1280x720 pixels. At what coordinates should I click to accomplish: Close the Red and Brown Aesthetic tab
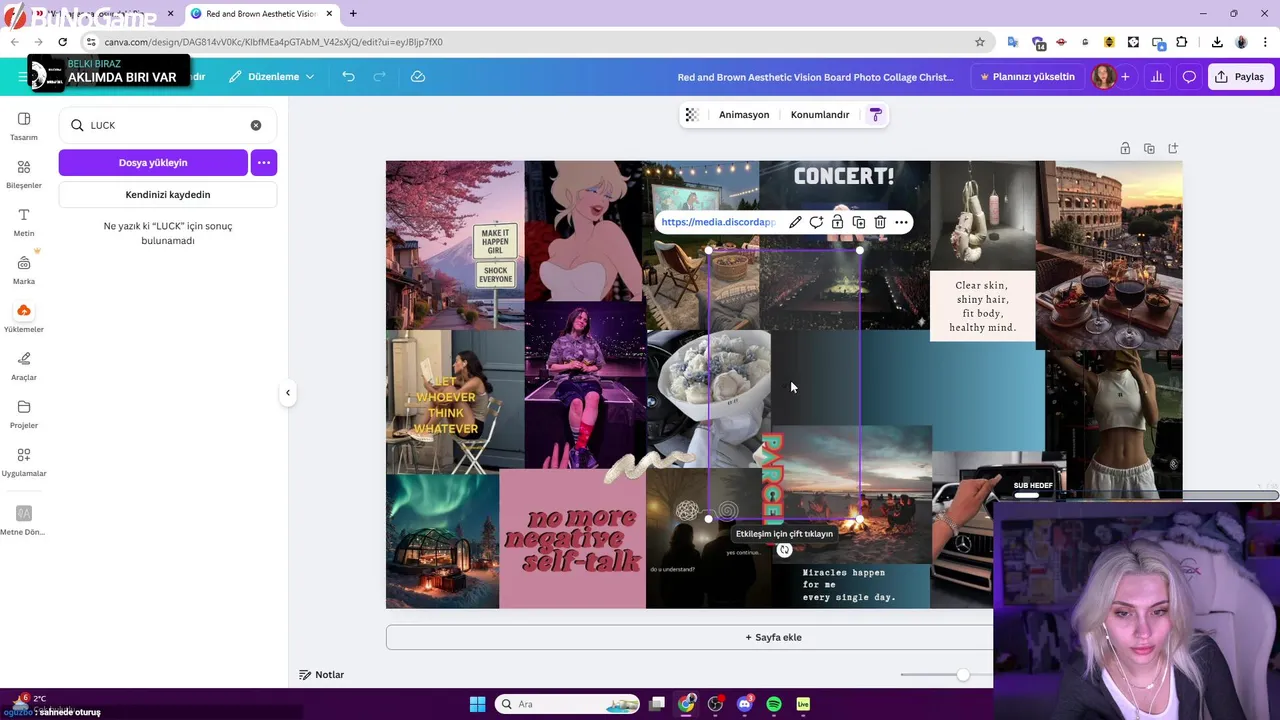[x=329, y=14]
